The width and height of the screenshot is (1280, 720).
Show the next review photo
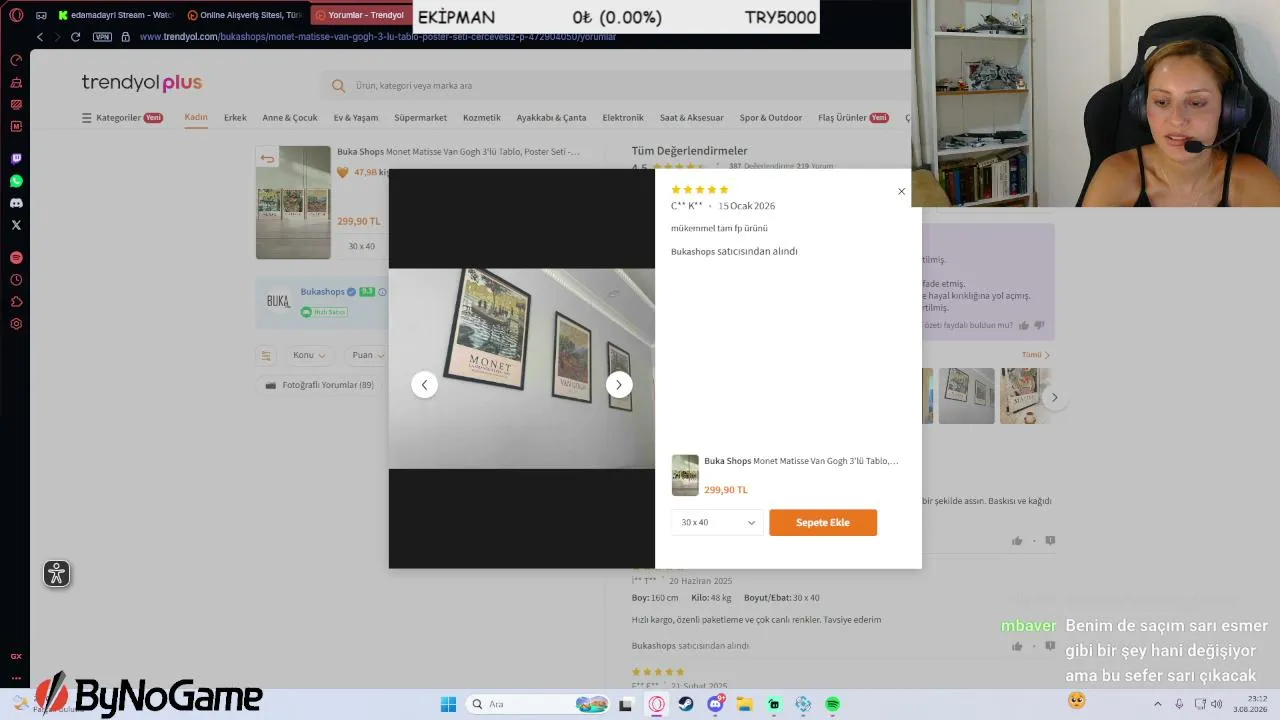point(619,385)
